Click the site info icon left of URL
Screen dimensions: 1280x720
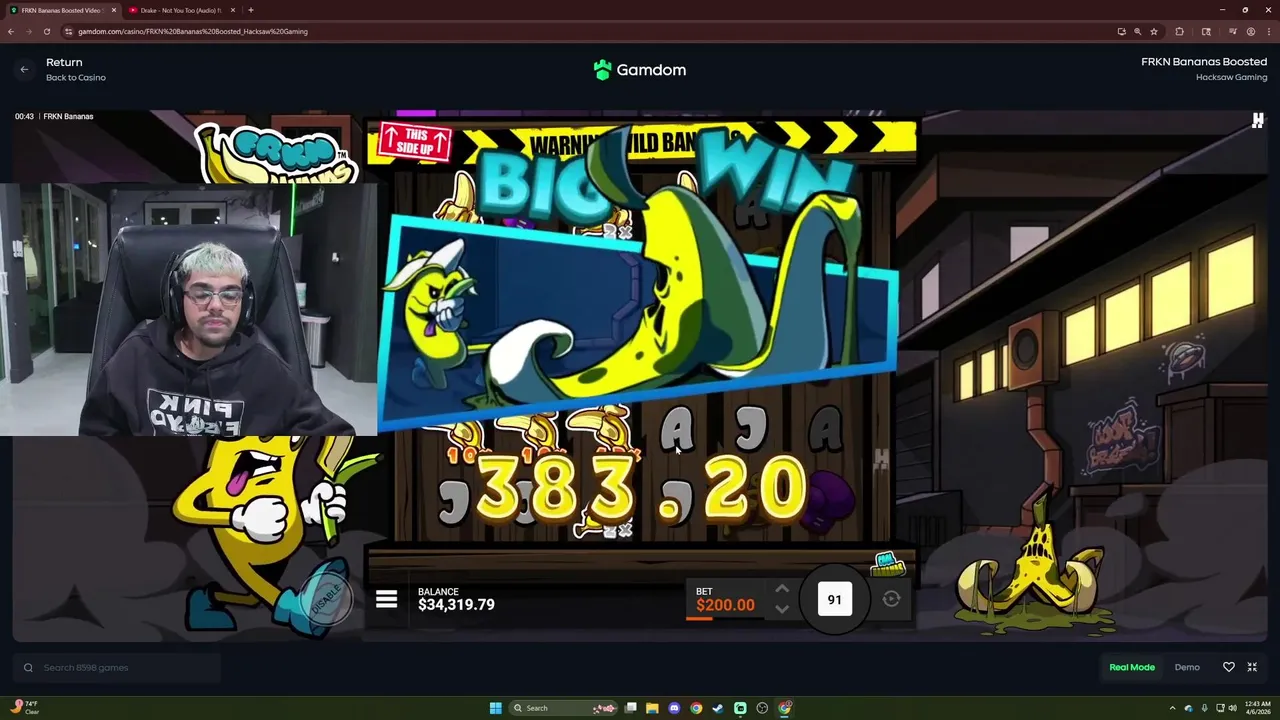69,31
